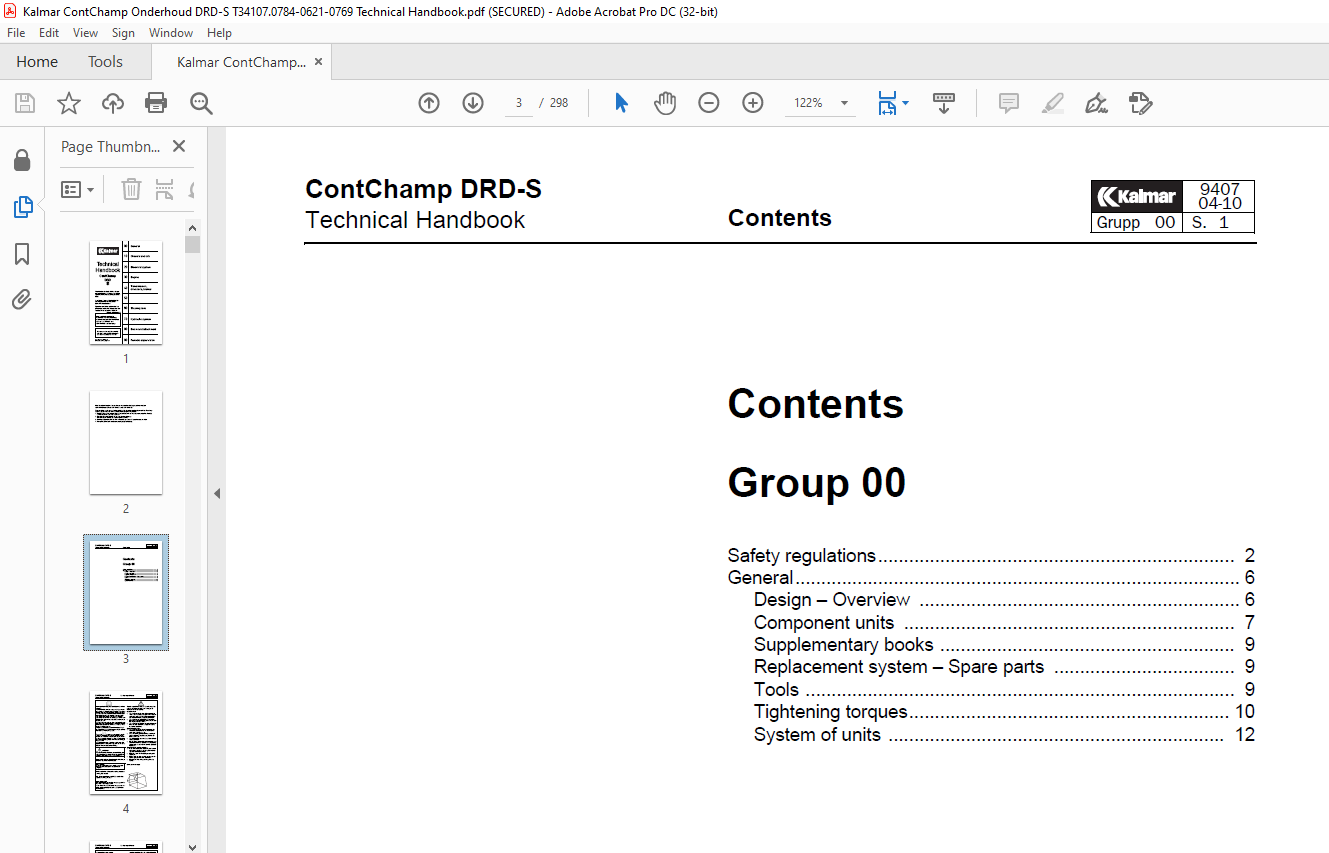Print the document using printer icon
1329x853 pixels.
click(156, 103)
